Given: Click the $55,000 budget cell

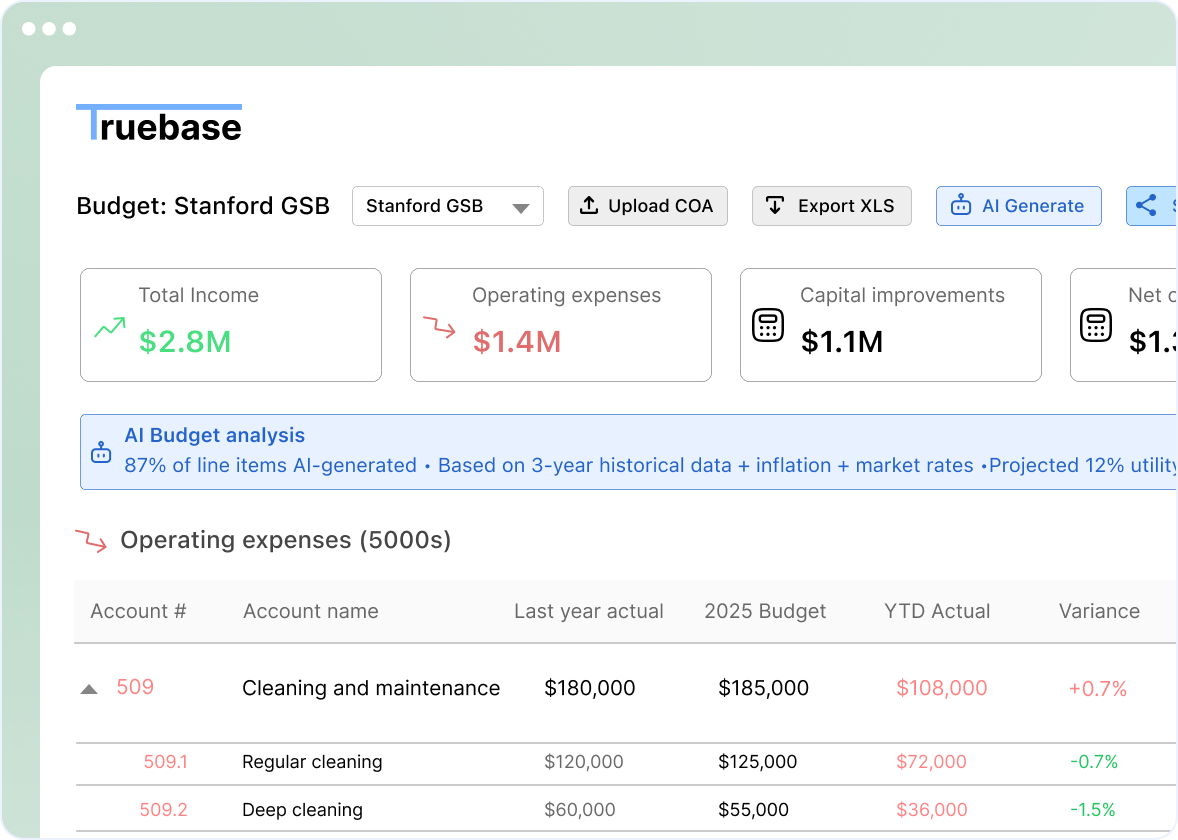Looking at the screenshot, I should (x=754, y=809).
